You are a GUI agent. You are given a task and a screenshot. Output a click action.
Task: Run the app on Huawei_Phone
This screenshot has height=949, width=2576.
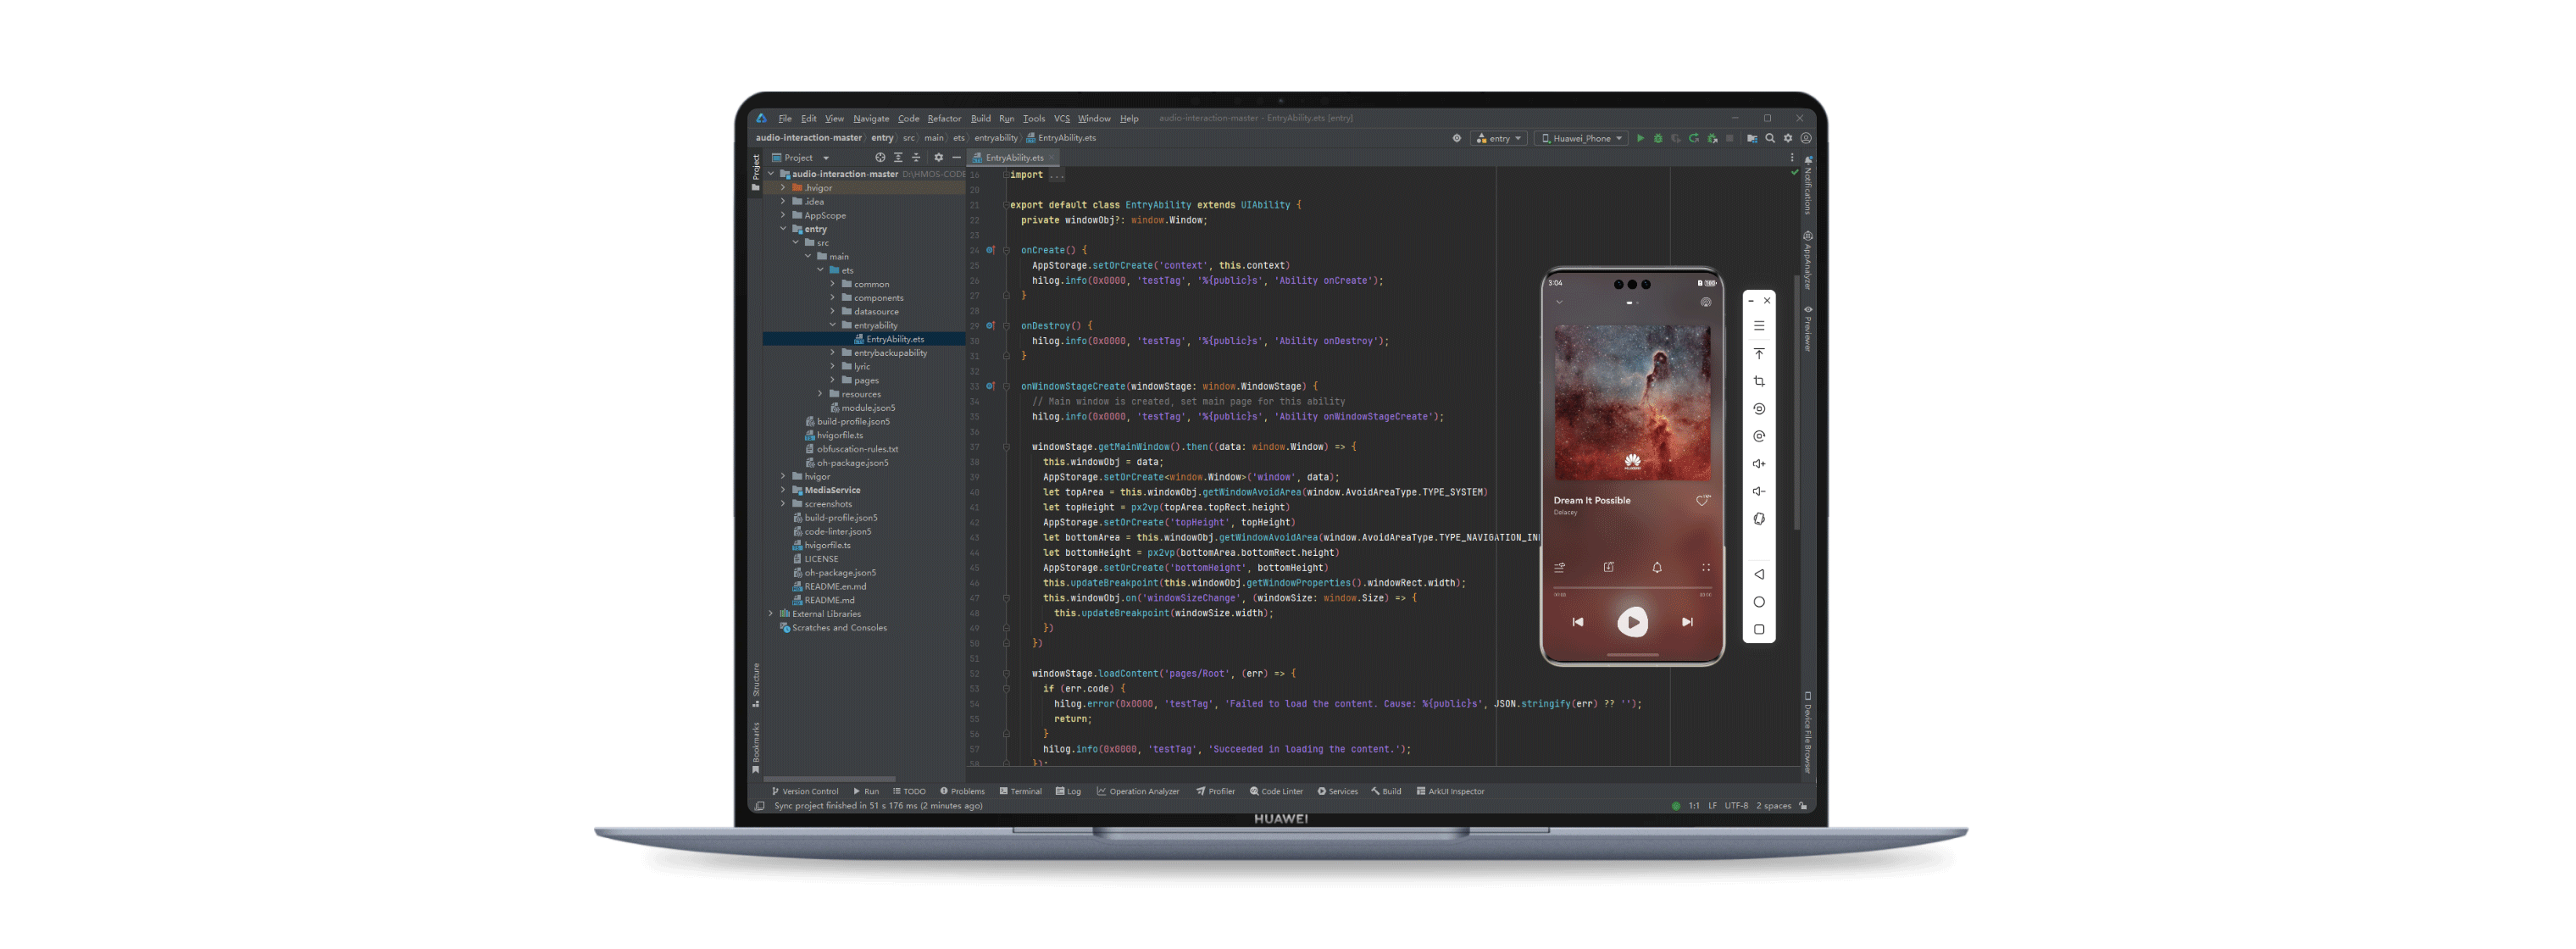[x=1641, y=139]
